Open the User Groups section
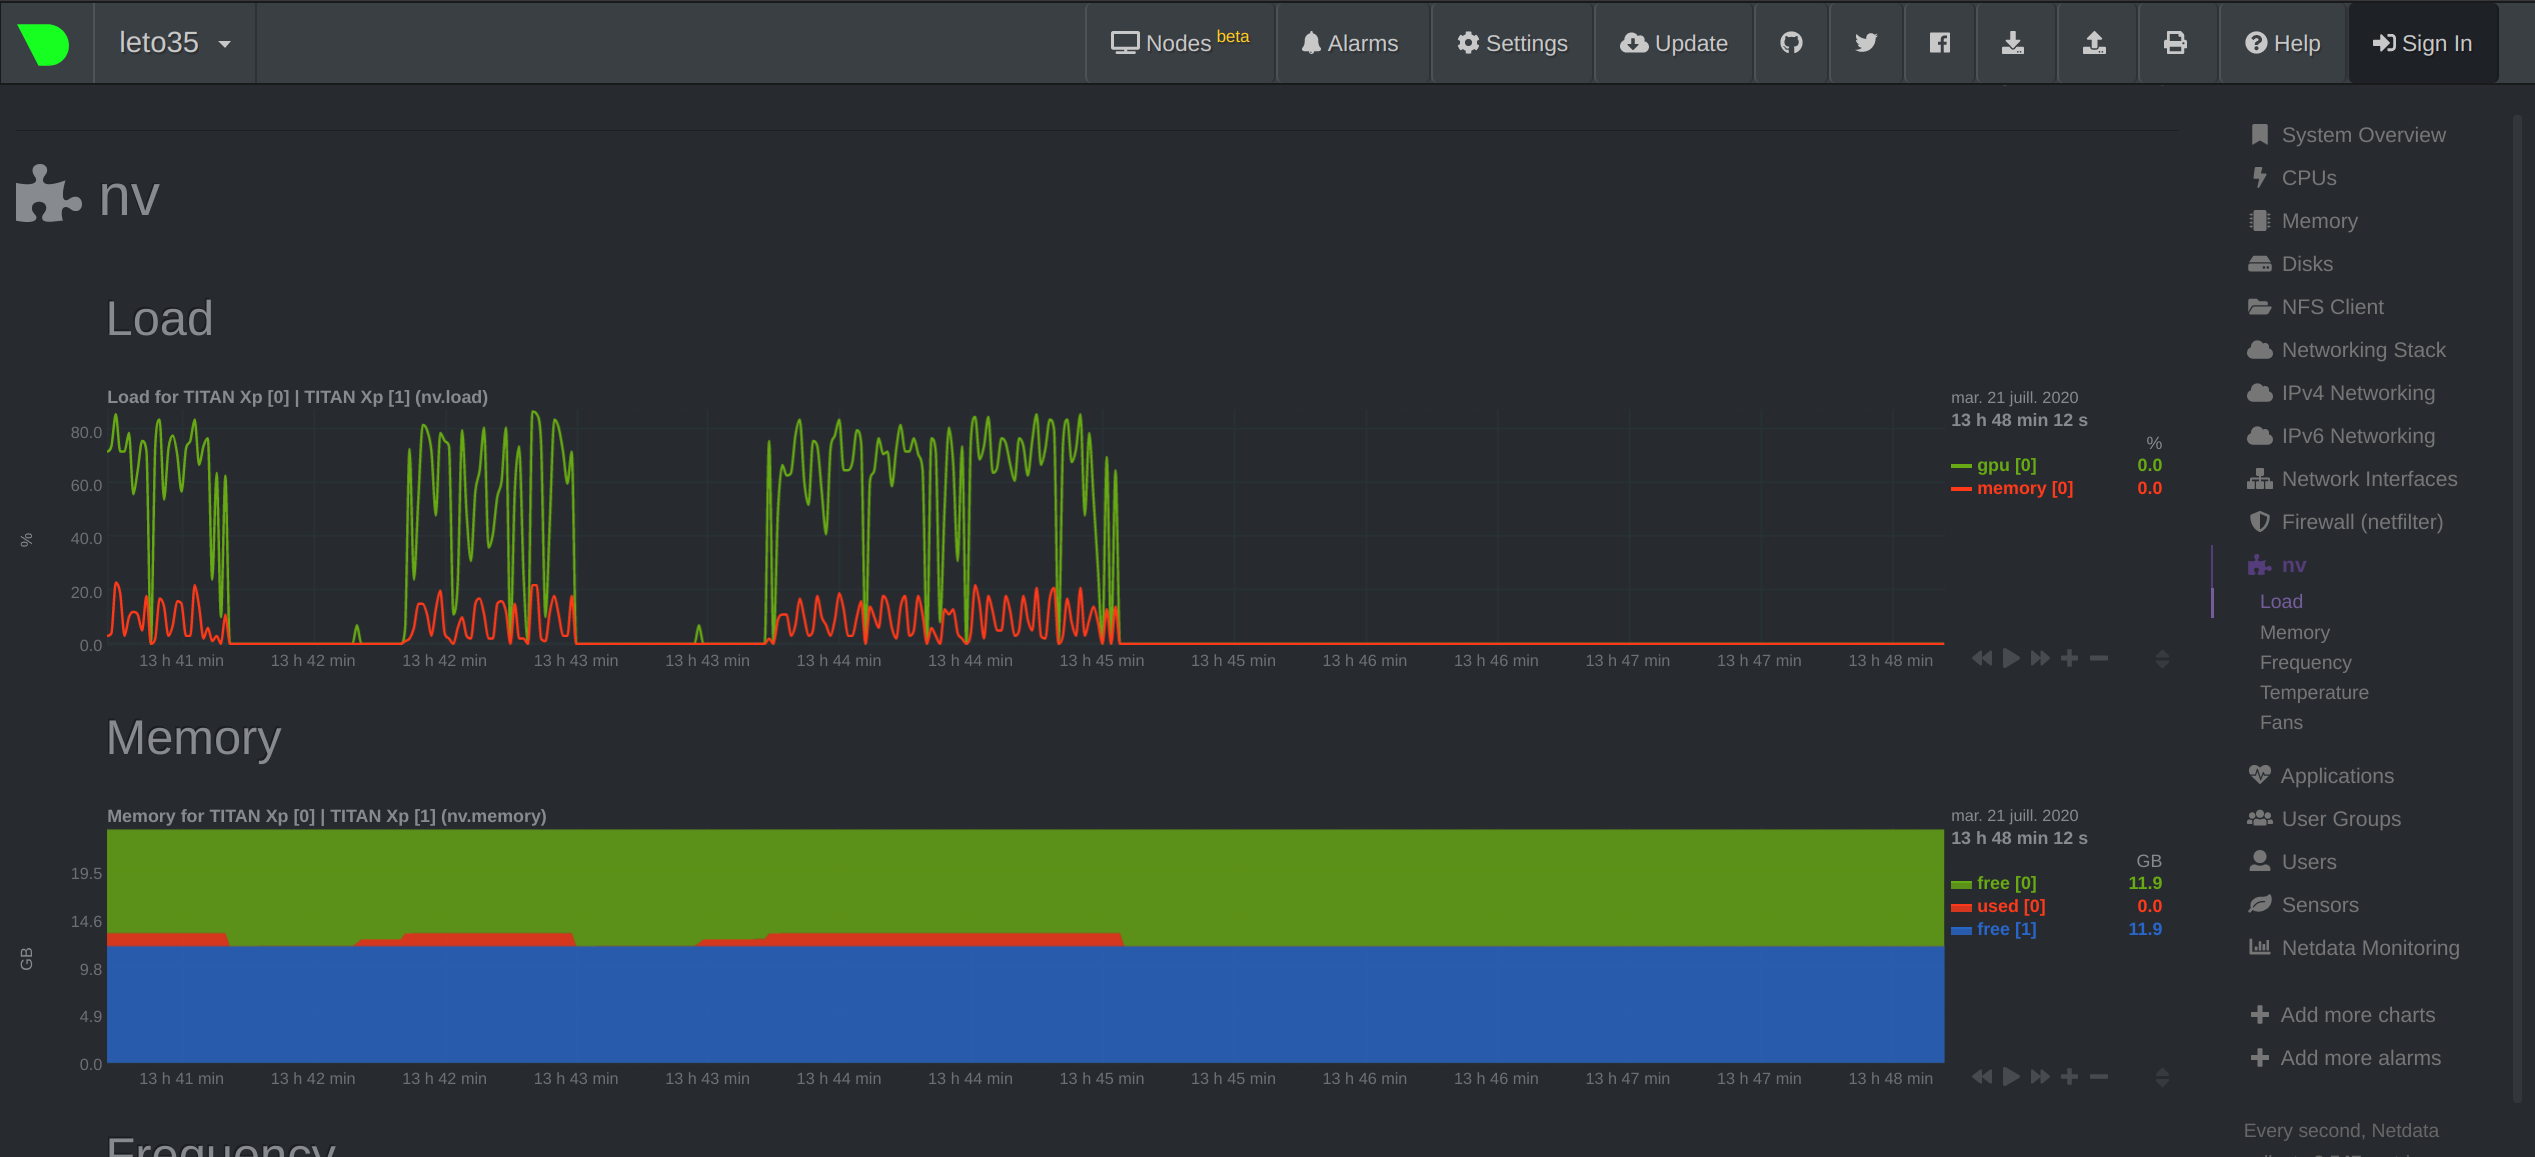The height and width of the screenshot is (1157, 2535). (x=2324, y=819)
